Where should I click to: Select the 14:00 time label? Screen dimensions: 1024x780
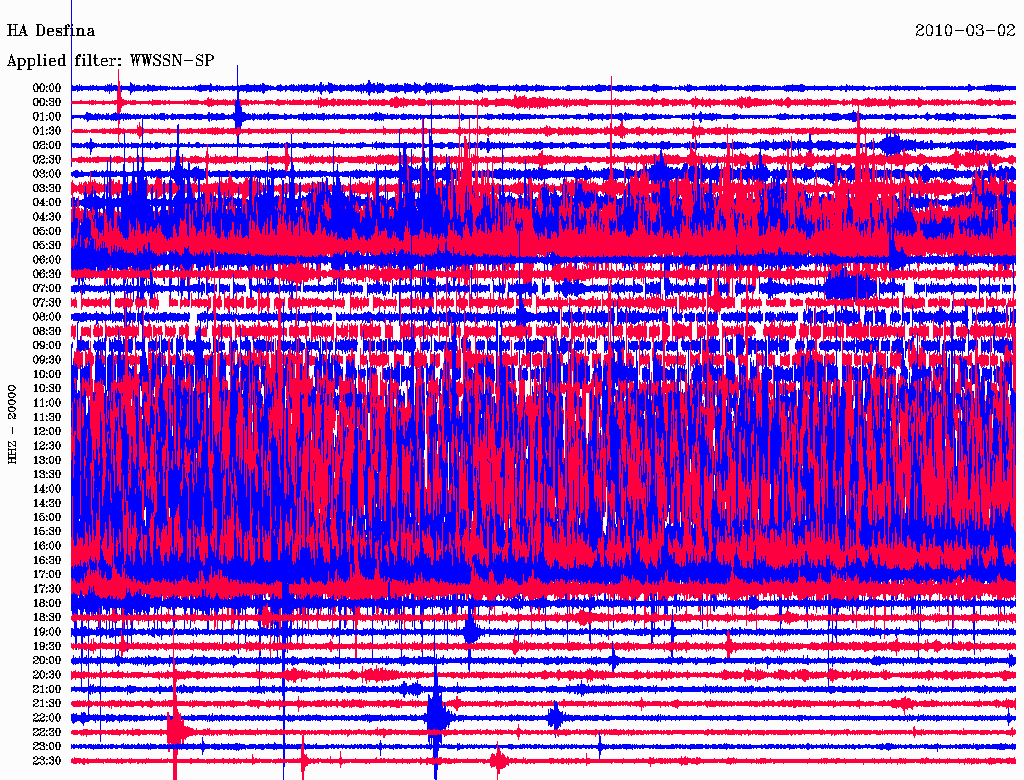47,489
